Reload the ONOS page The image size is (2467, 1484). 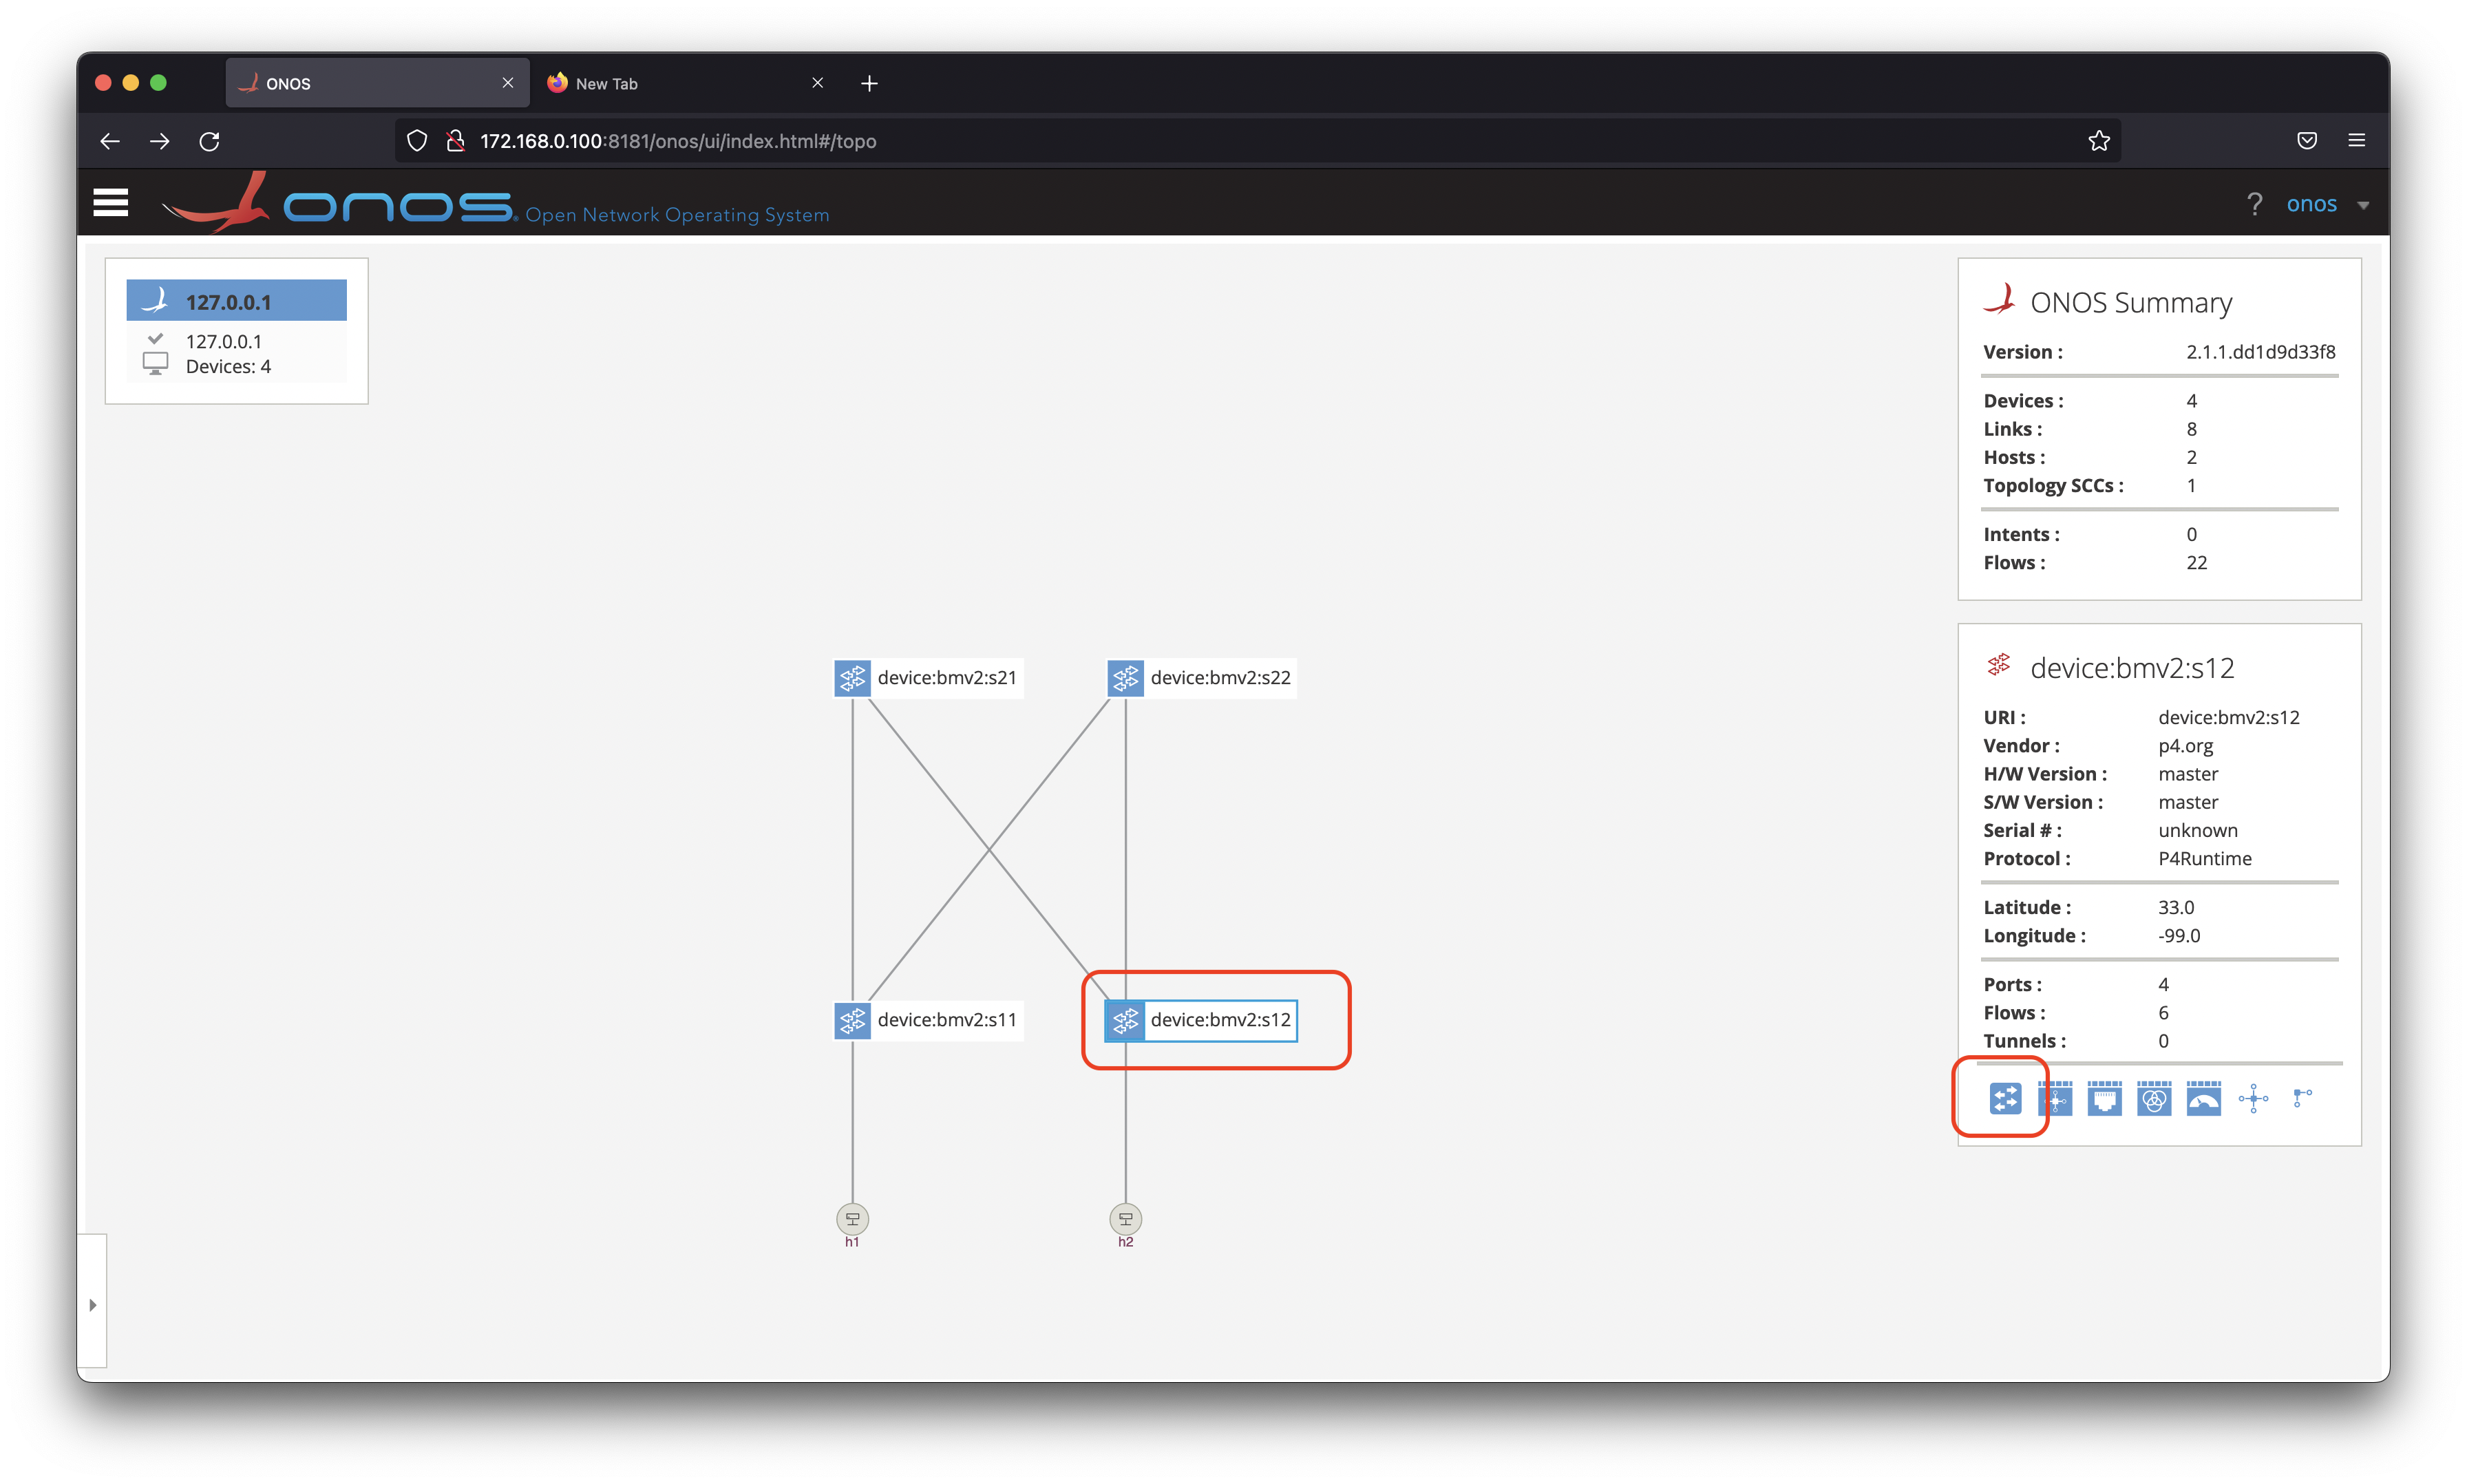click(x=209, y=141)
